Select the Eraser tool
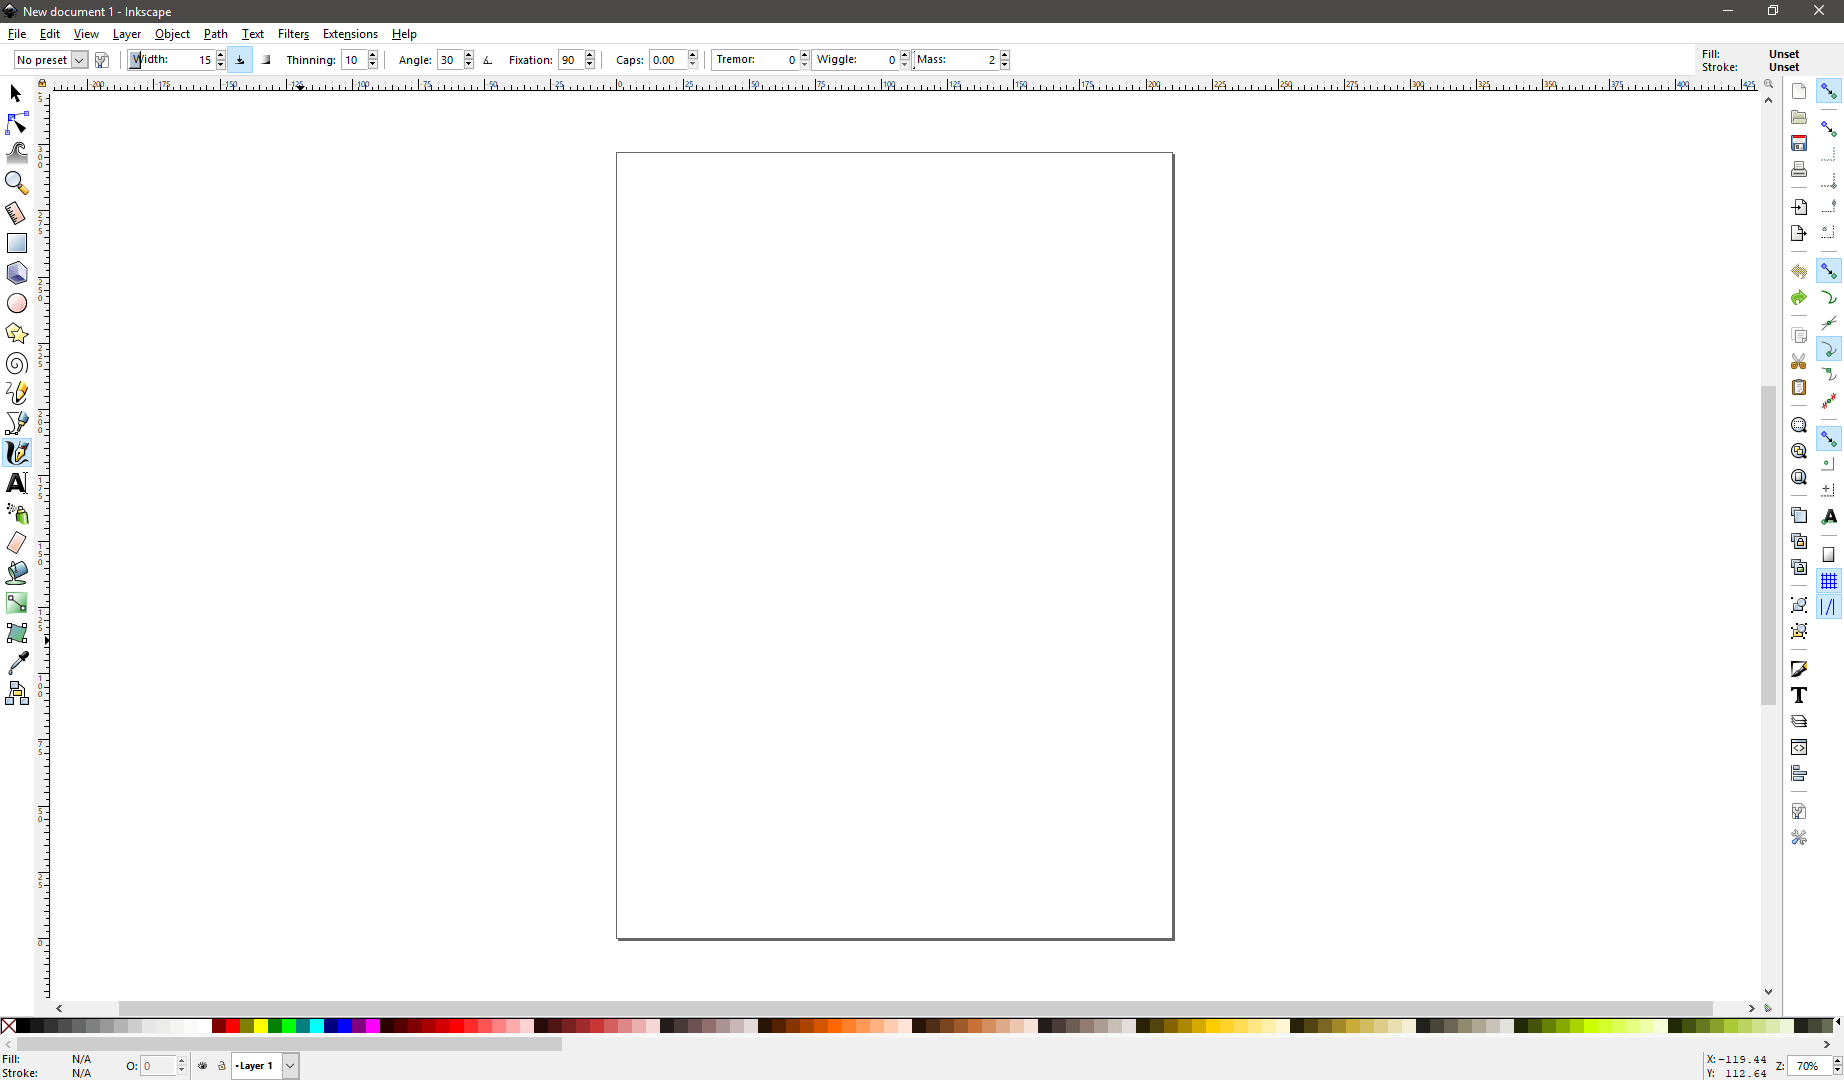The height and width of the screenshot is (1080, 1844). tap(17, 543)
